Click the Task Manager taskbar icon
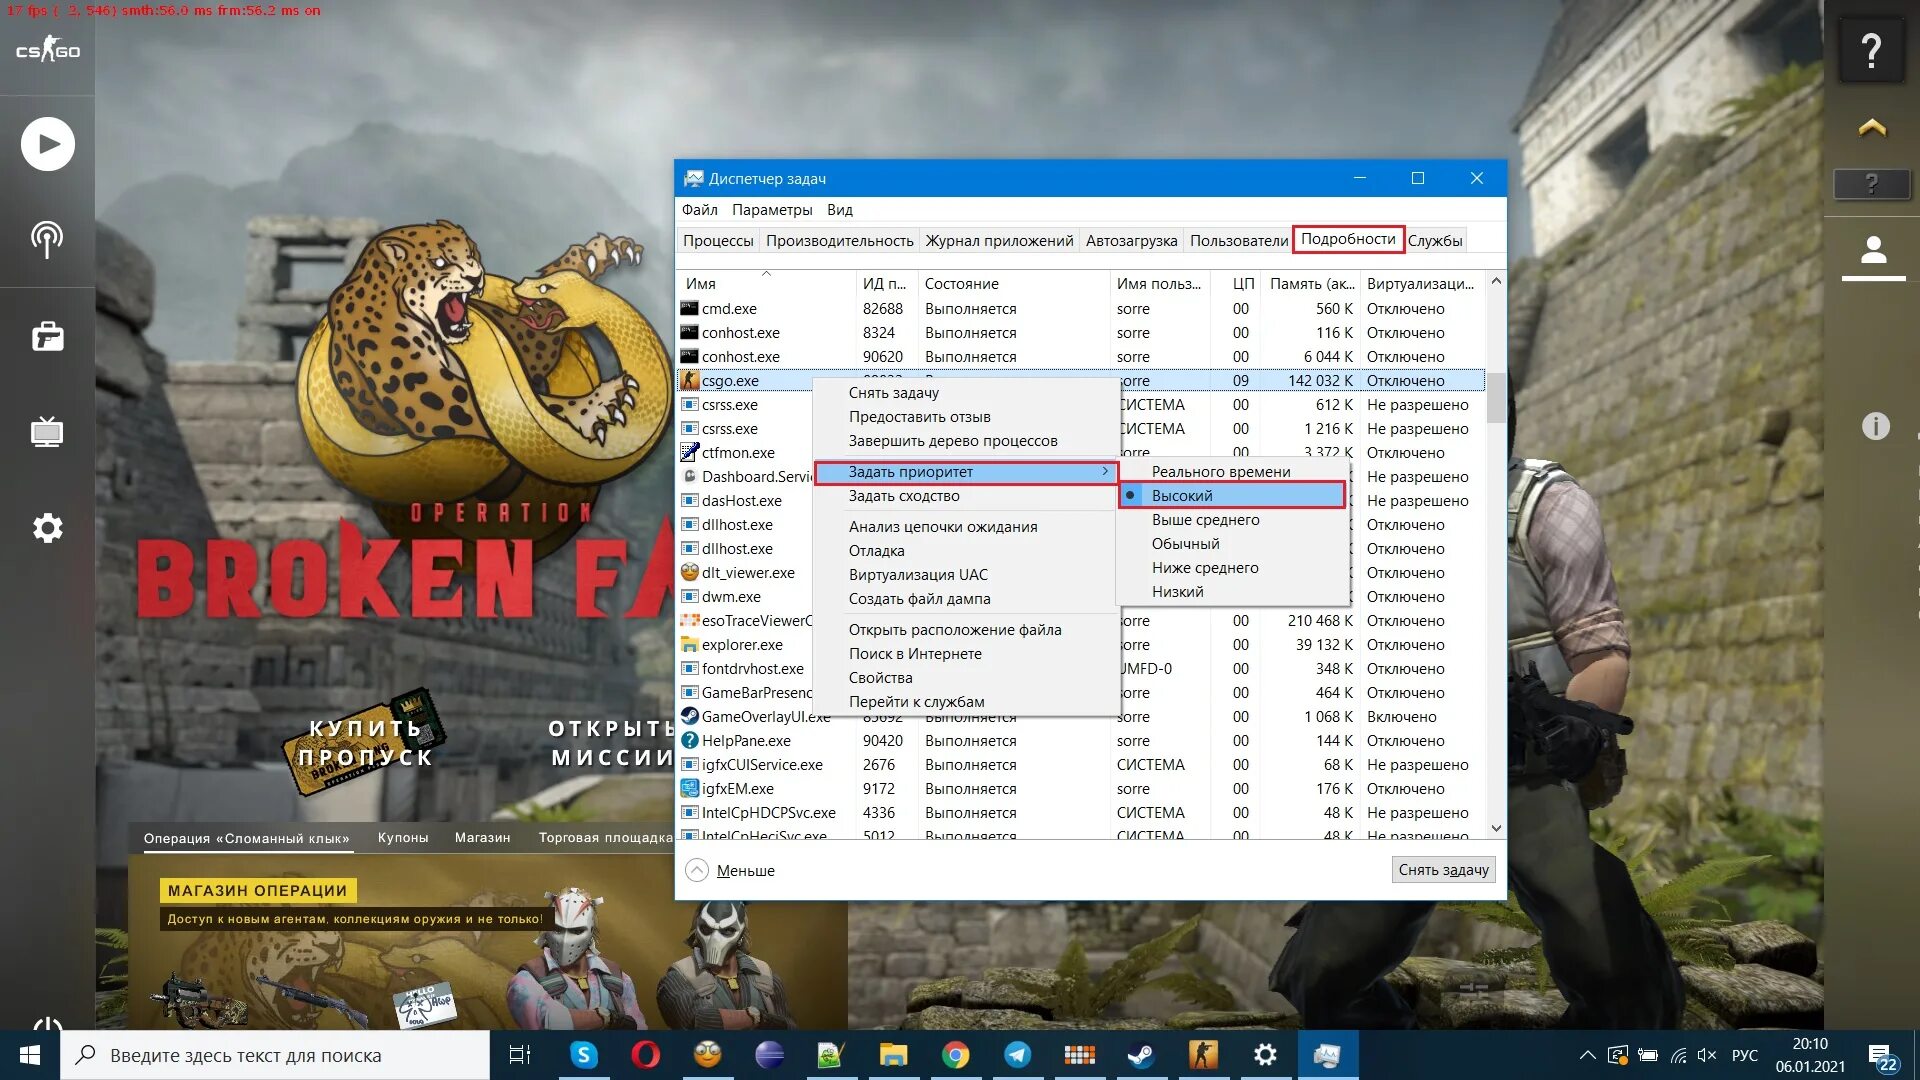The width and height of the screenshot is (1920, 1080). click(x=1327, y=1055)
